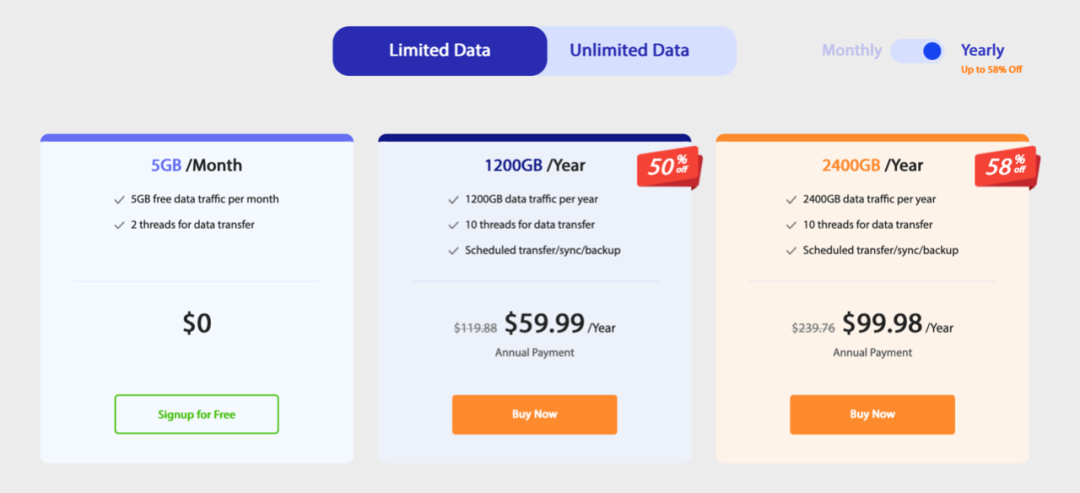Viewport: 1080px width, 493px height.
Task: Select the Monthly billing label
Action: pyautogui.click(x=851, y=50)
